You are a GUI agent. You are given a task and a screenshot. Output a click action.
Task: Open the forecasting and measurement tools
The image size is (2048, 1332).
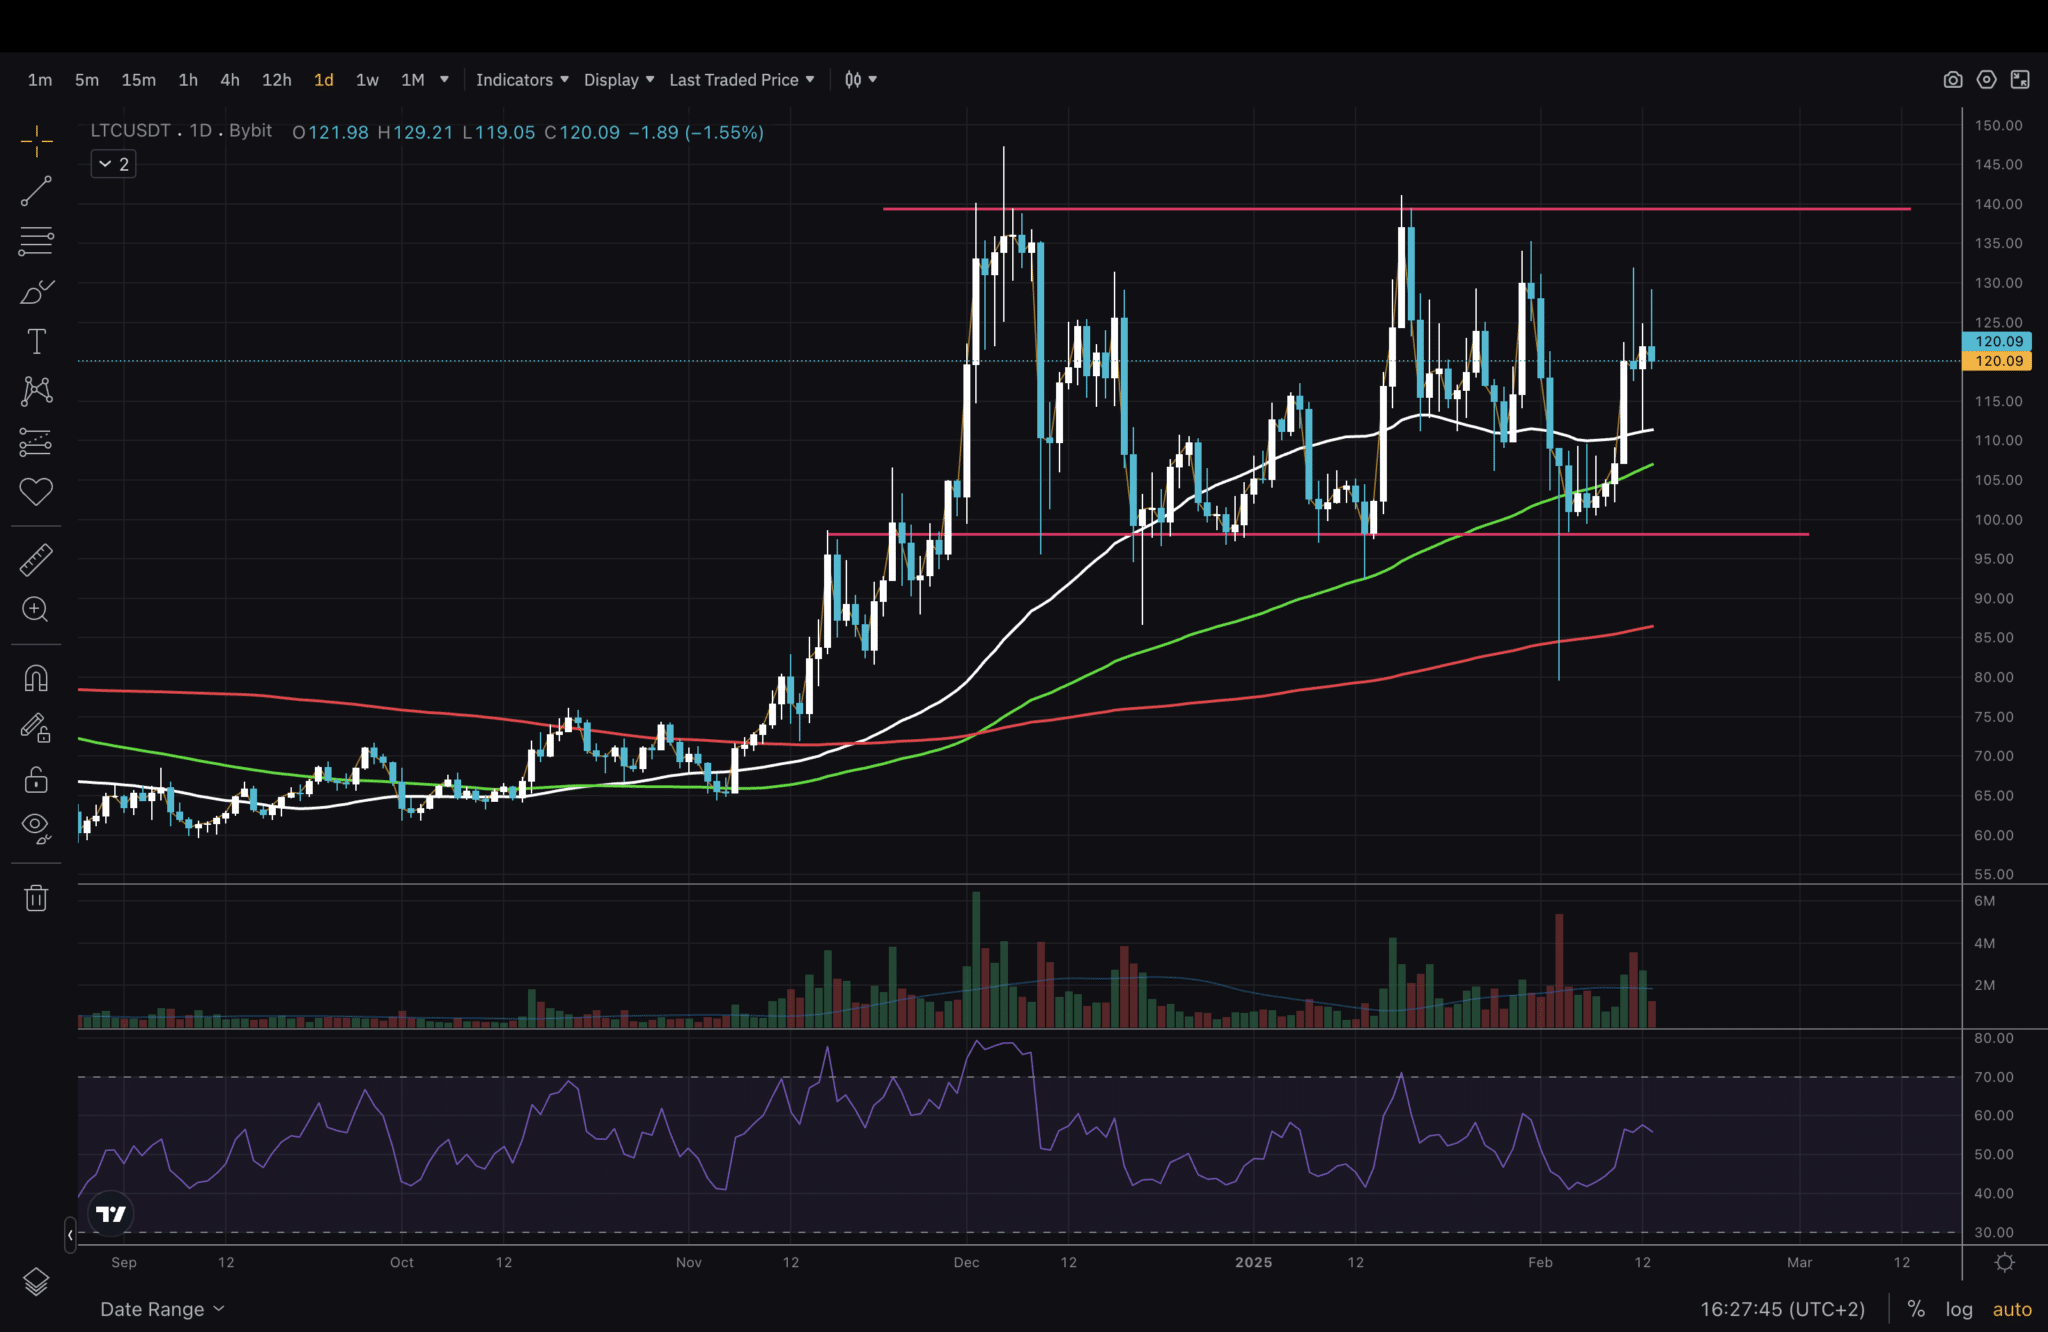36,441
